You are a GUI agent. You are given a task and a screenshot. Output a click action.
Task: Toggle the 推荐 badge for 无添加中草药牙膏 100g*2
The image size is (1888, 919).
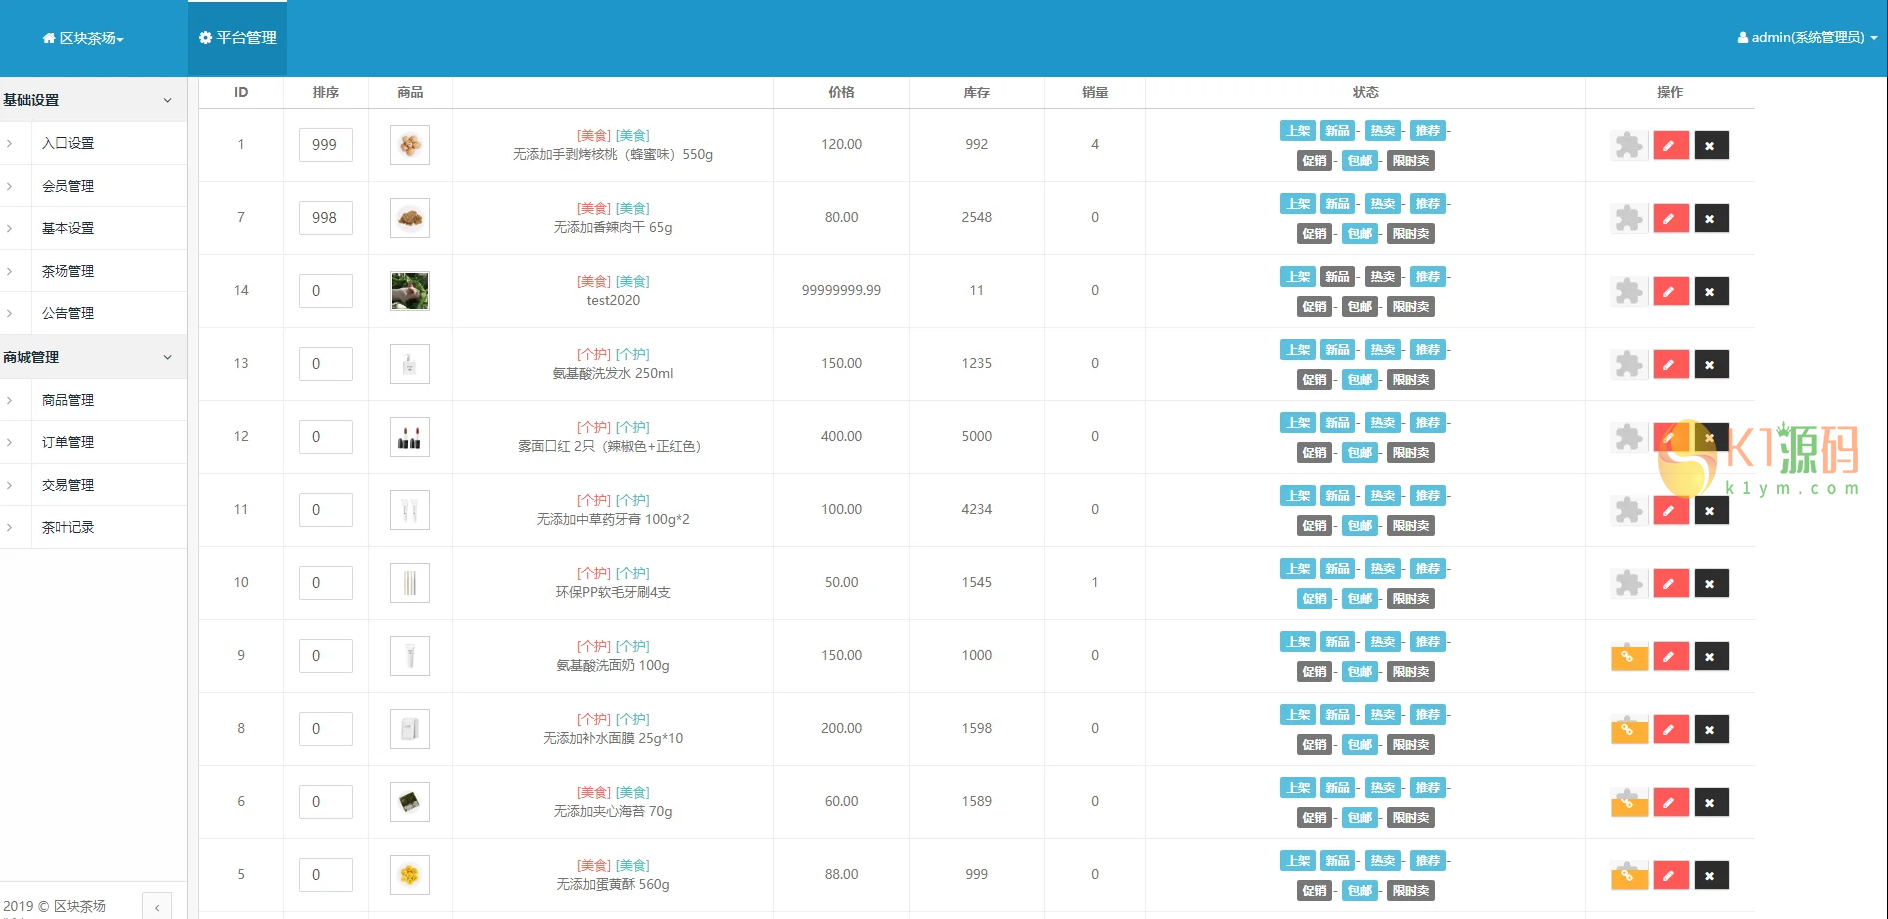click(1427, 496)
